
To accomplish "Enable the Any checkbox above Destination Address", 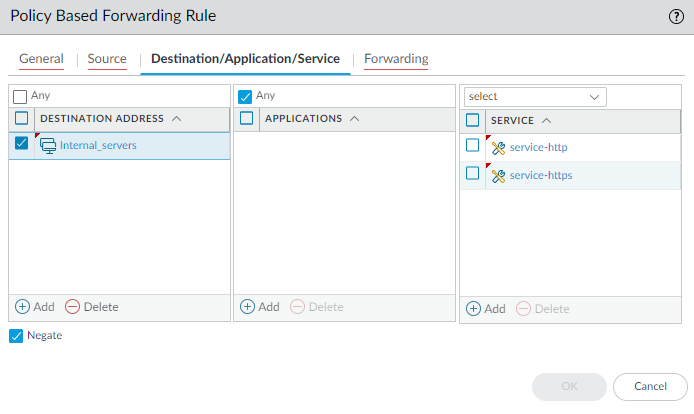I will point(20,97).
